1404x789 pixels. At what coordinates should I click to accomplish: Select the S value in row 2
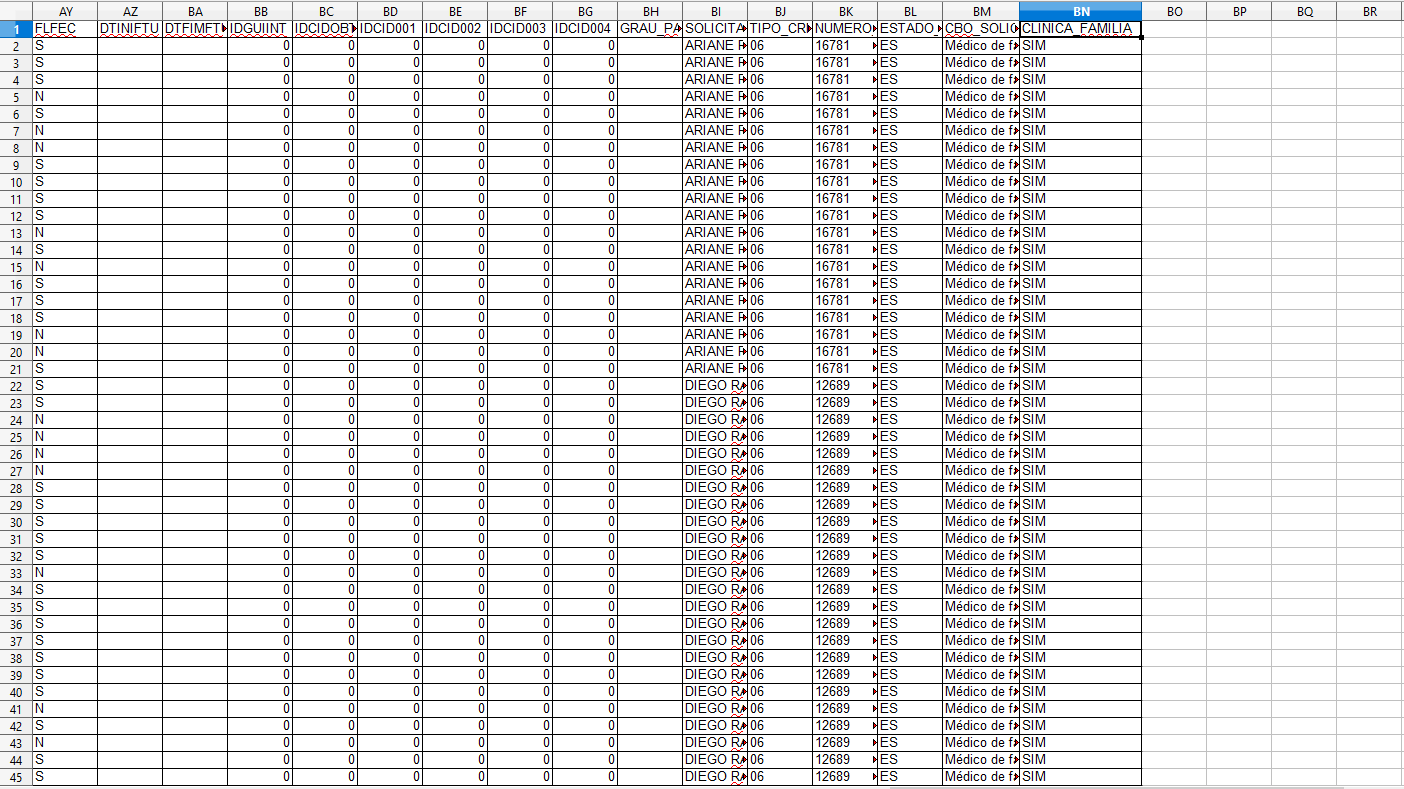pyautogui.click(x=65, y=46)
